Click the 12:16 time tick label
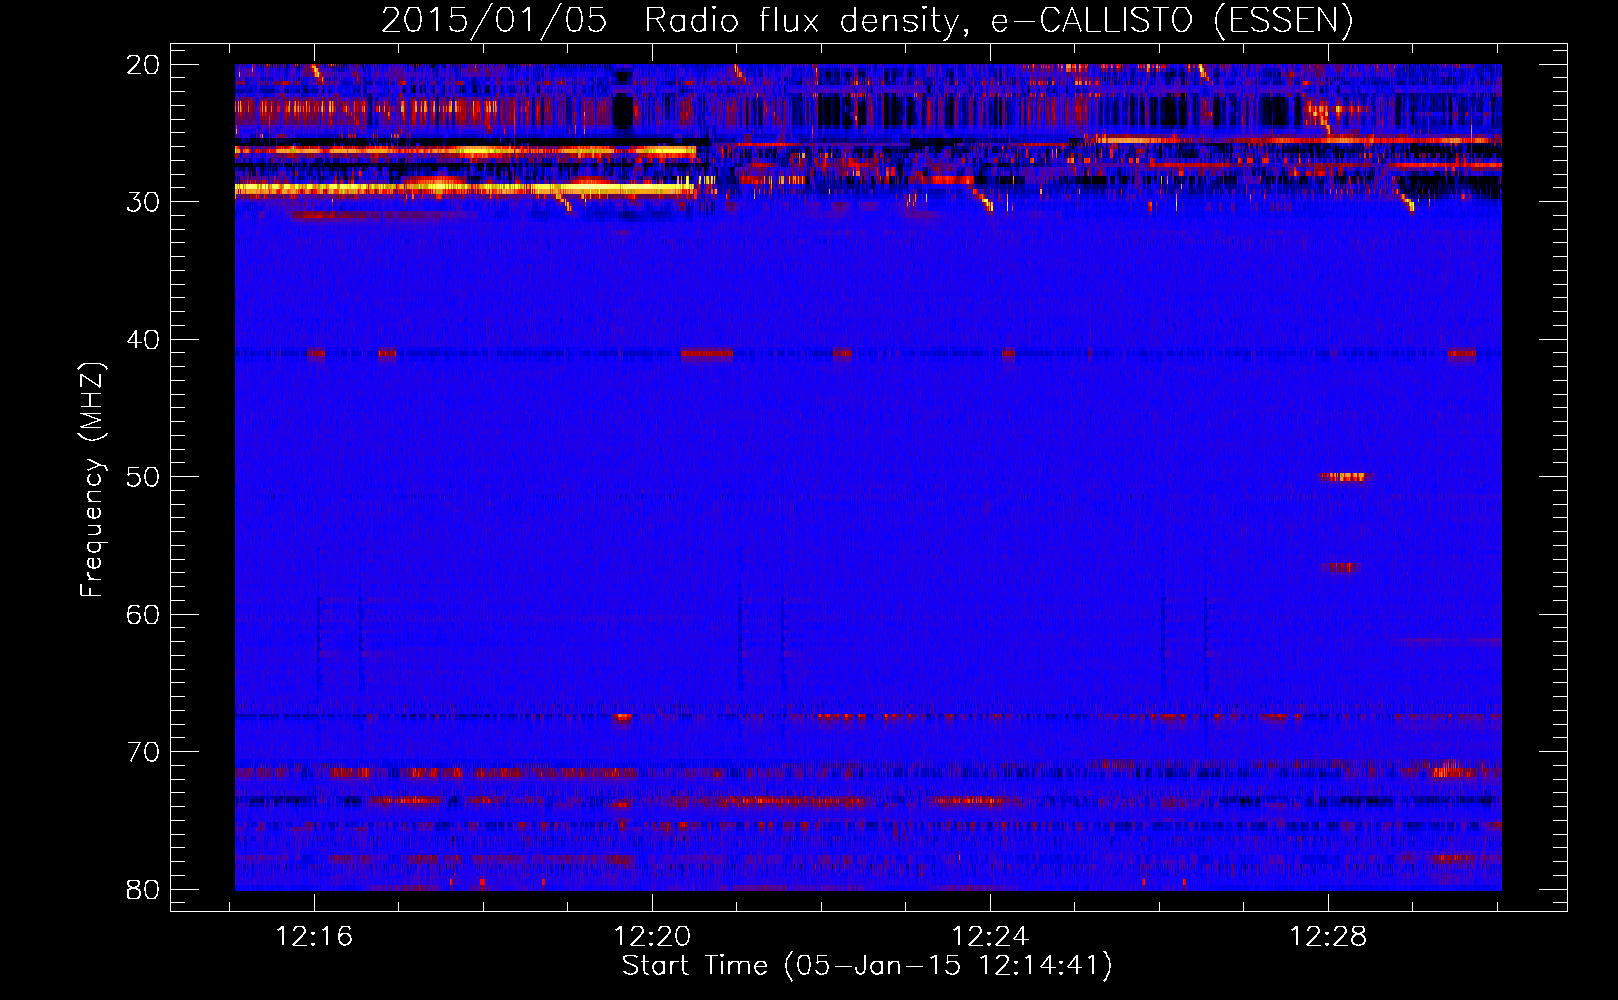This screenshot has width=1618, height=1000. pyautogui.click(x=315, y=937)
